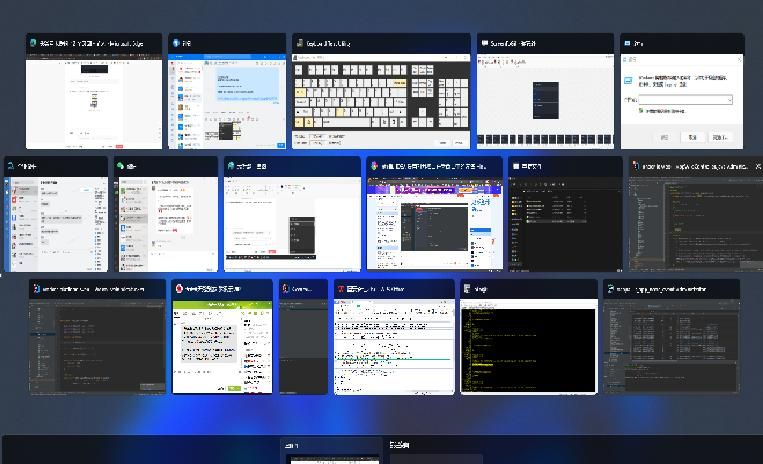
Task: Click the title icon of the middle-row IDE window
Action: [x=636, y=166]
